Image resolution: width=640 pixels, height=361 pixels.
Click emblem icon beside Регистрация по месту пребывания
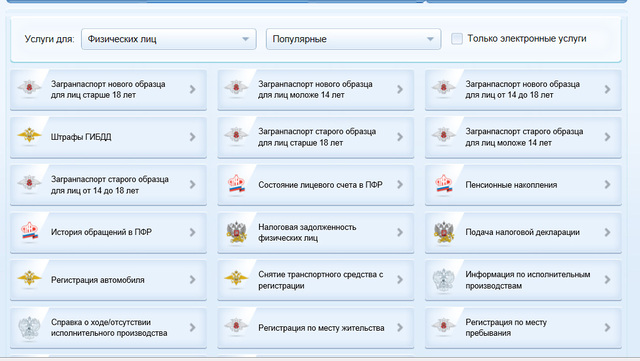pos(444,326)
